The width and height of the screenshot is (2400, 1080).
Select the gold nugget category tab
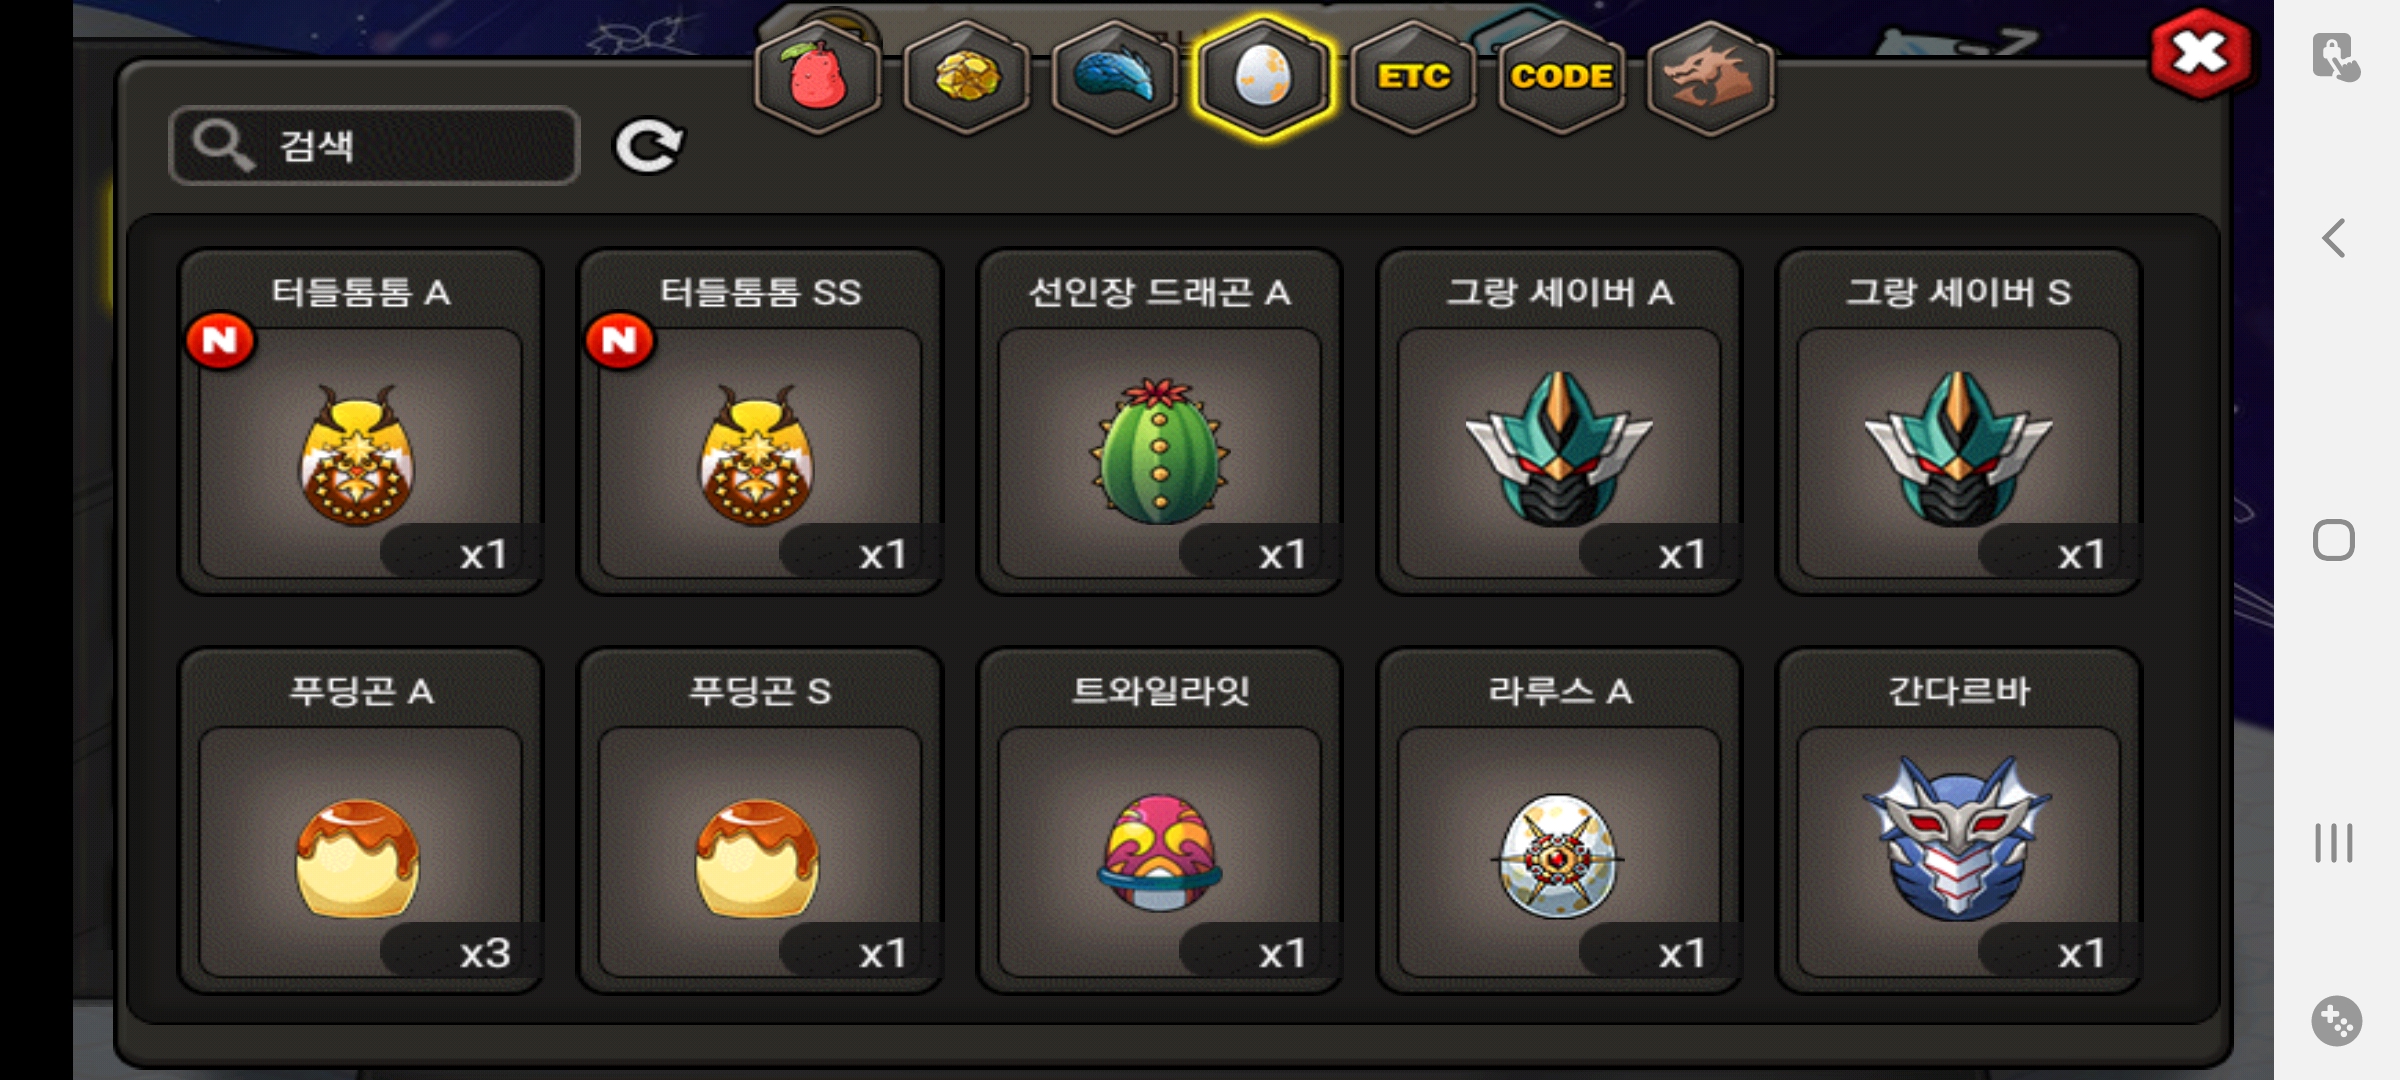966,76
